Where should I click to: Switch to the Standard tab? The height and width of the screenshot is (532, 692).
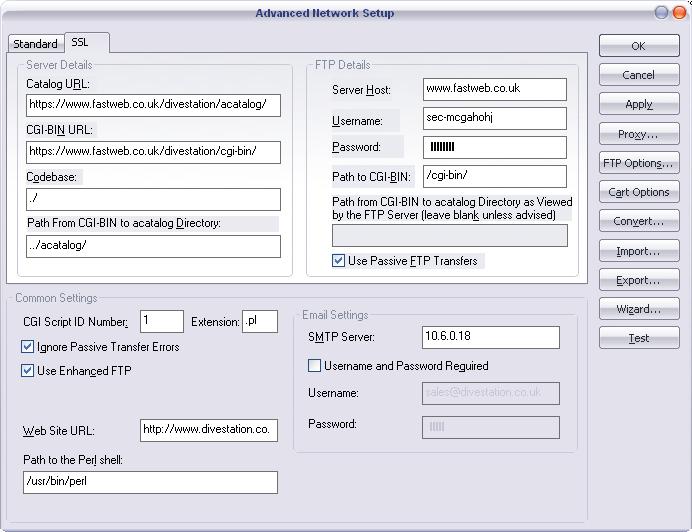coord(35,44)
